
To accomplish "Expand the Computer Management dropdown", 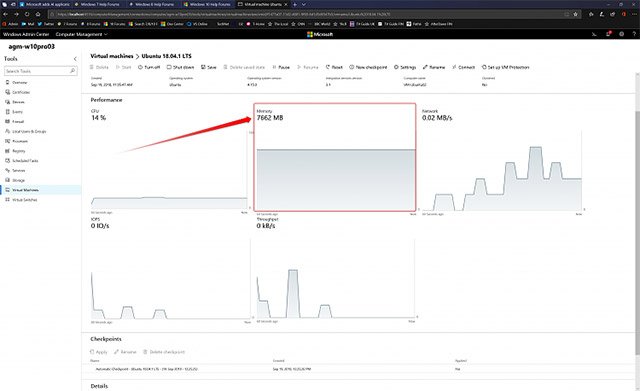I will pyautogui.click(x=81, y=34).
